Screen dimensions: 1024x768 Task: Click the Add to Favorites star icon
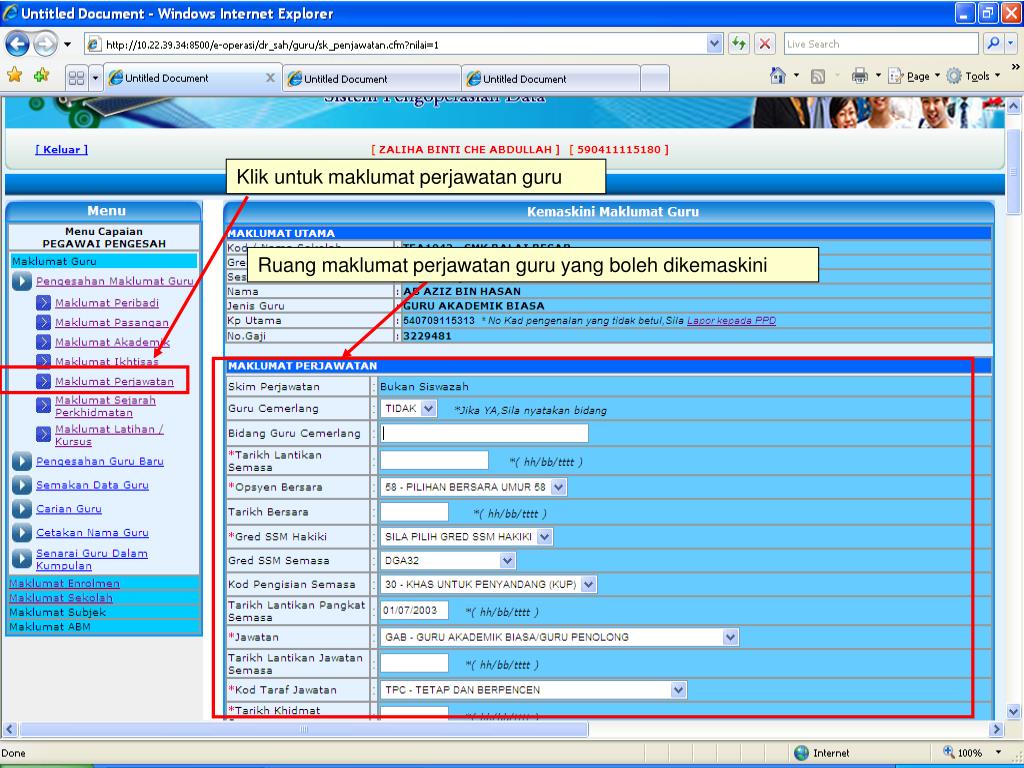[x=42, y=76]
